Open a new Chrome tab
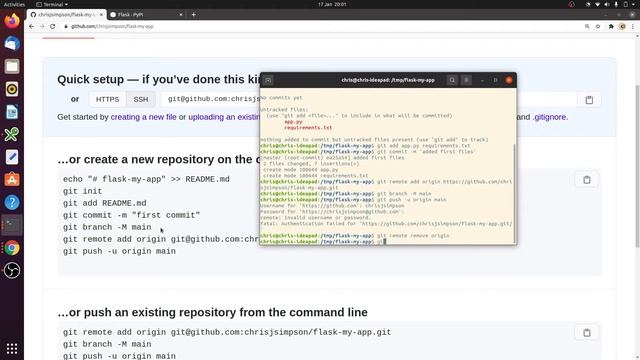The height and width of the screenshot is (360, 640). [x=193, y=15]
